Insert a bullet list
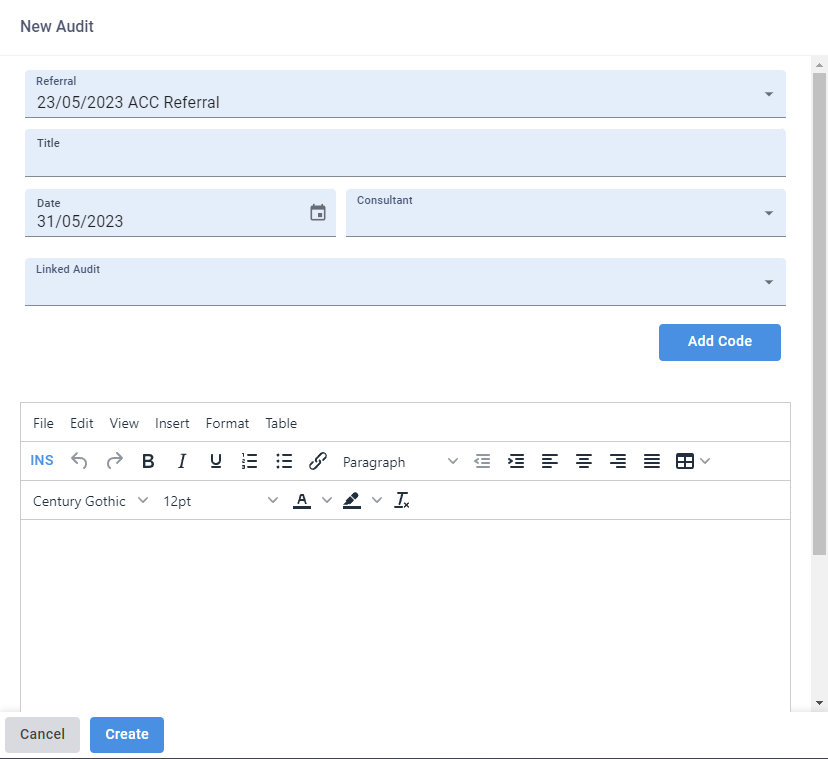This screenshot has height=759, width=828. click(284, 461)
